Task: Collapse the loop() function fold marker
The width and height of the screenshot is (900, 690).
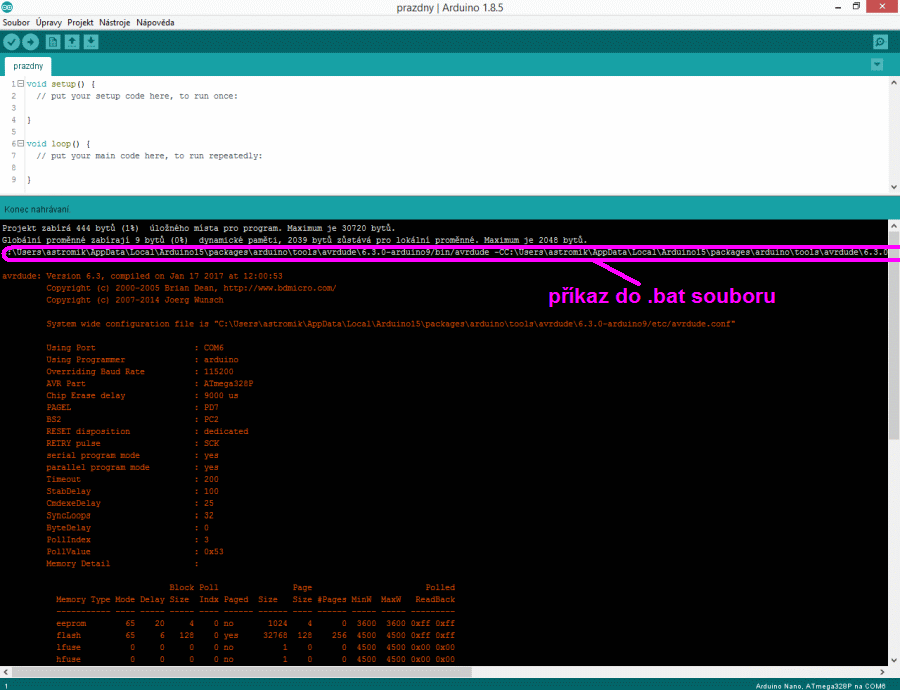Action: point(20,144)
